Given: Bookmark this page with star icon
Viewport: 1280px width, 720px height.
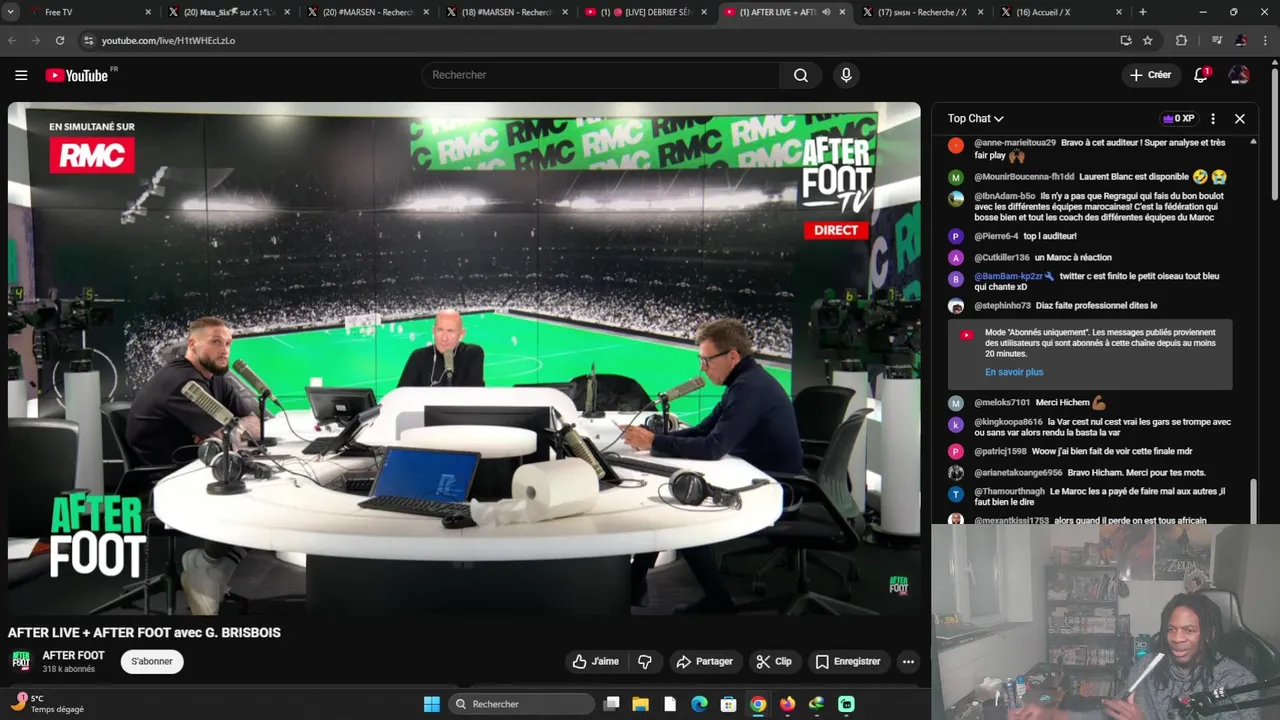Looking at the screenshot, I should [1148, 40].
